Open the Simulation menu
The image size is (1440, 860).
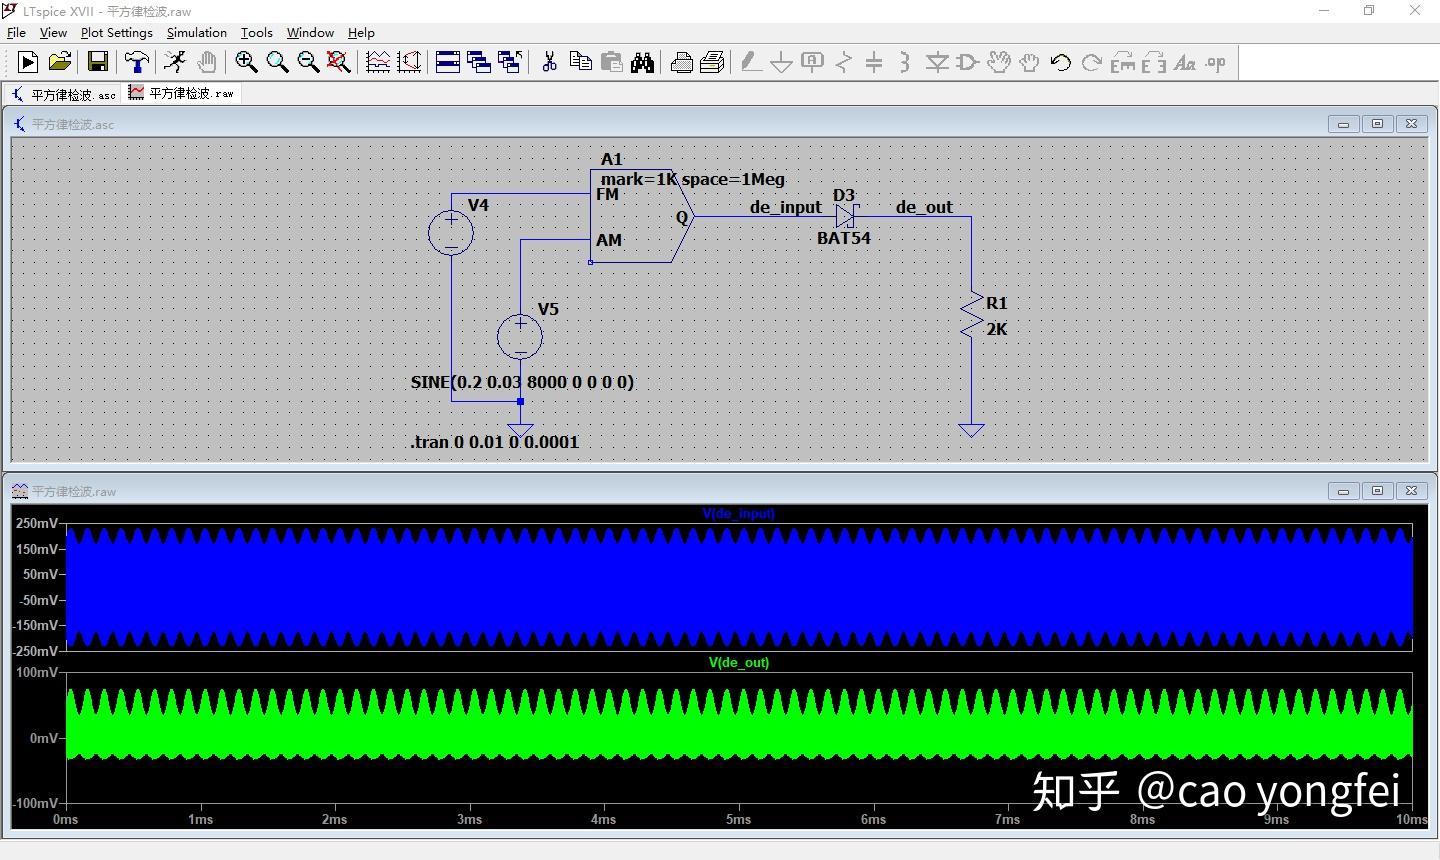coord(196,32)
